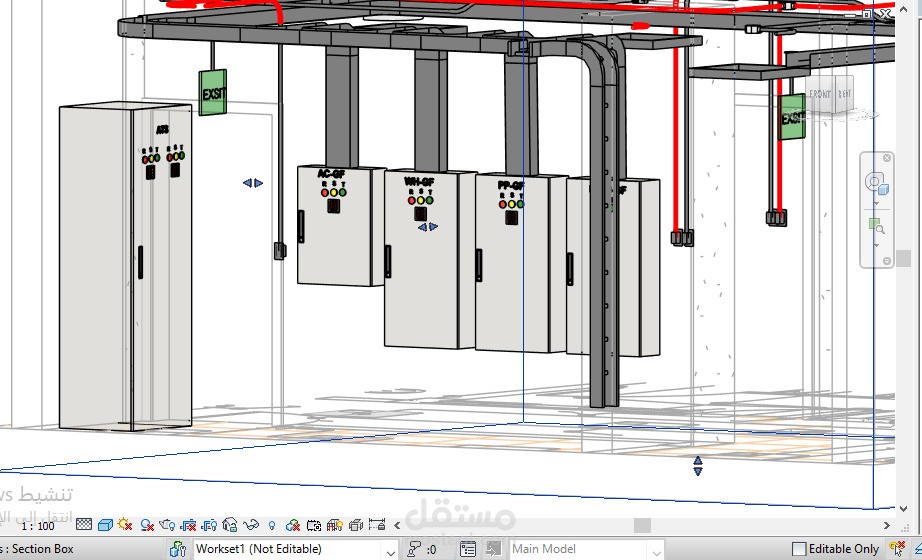This screenshot has width=922, height=560.
Task: Click the Worksharing Display icon
Action: click(293, 525)
